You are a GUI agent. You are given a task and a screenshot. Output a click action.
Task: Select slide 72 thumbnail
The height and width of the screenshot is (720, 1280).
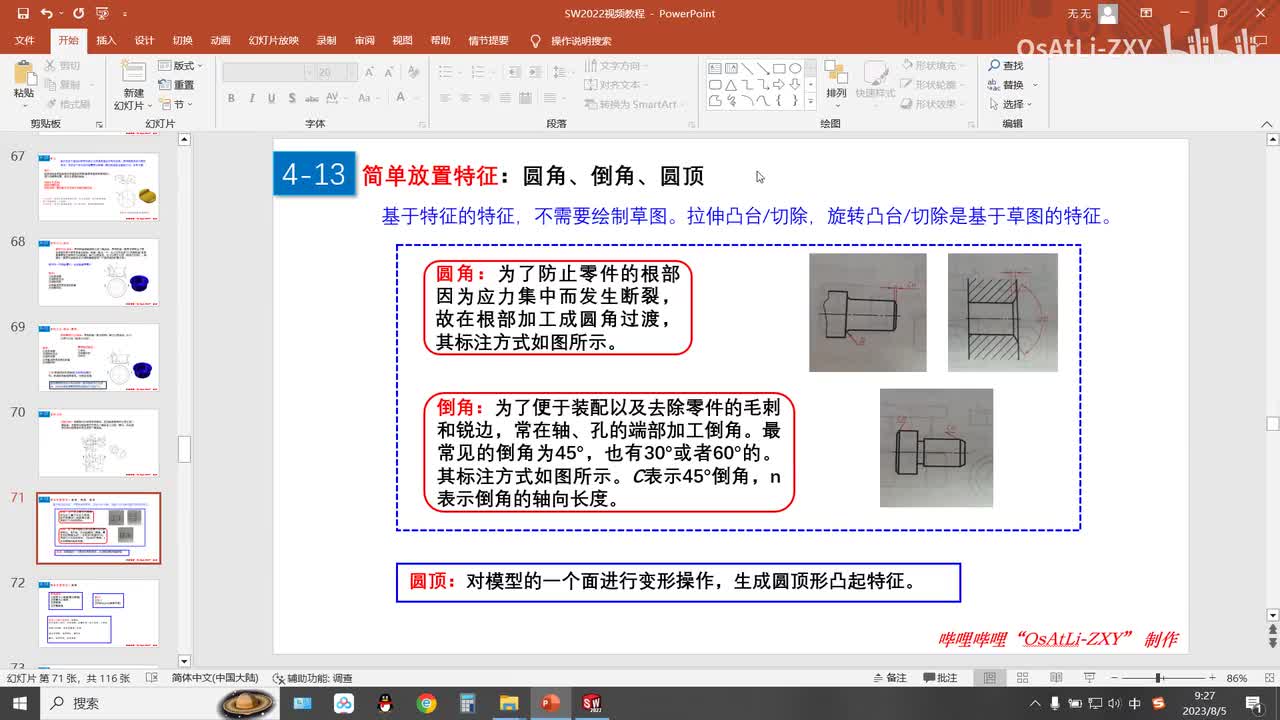pyautogui.click(x=98, y=613)
